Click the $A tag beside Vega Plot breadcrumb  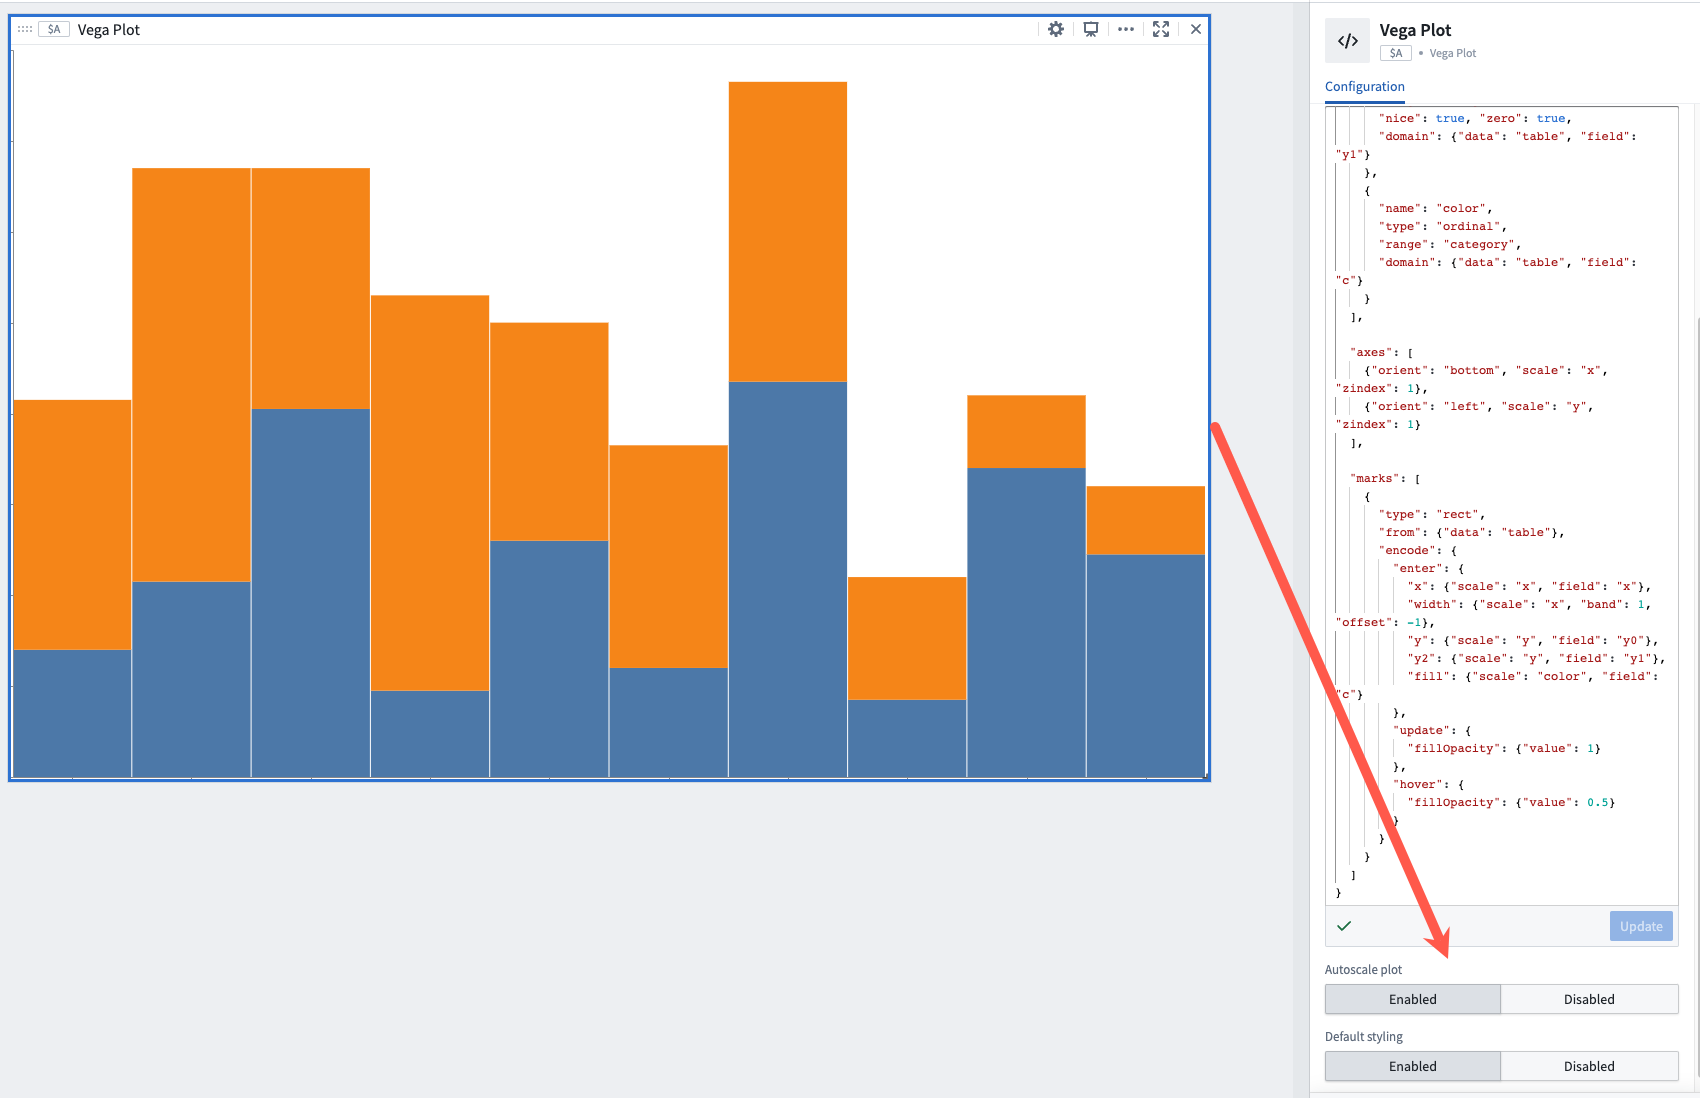1396,53
